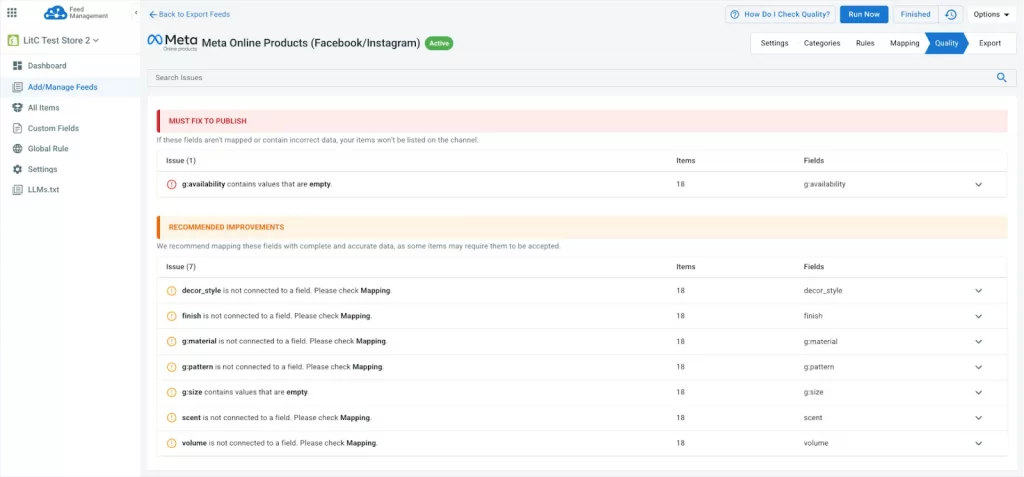The width and height of the screenshot is (1024, 477).
Task: Open the apps grid icon
Action: pos(12,12)
